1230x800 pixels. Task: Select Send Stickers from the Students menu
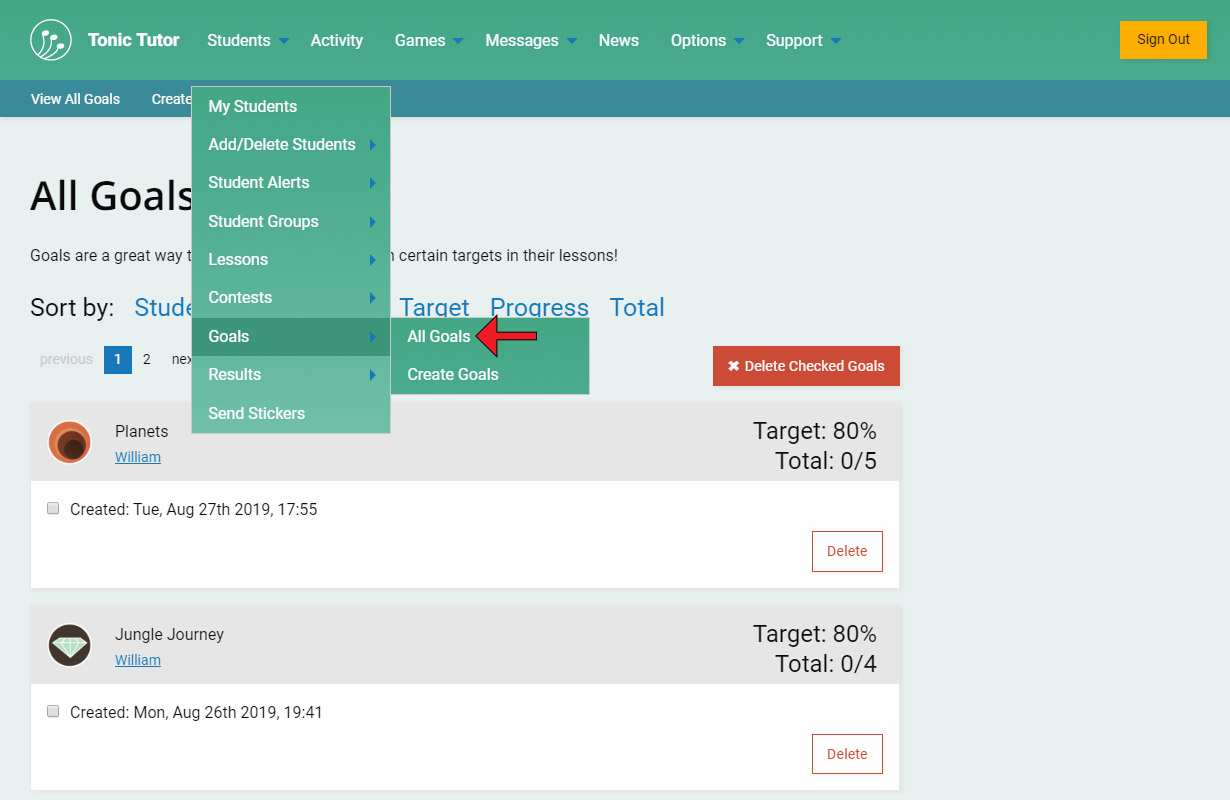pos(257,414)
